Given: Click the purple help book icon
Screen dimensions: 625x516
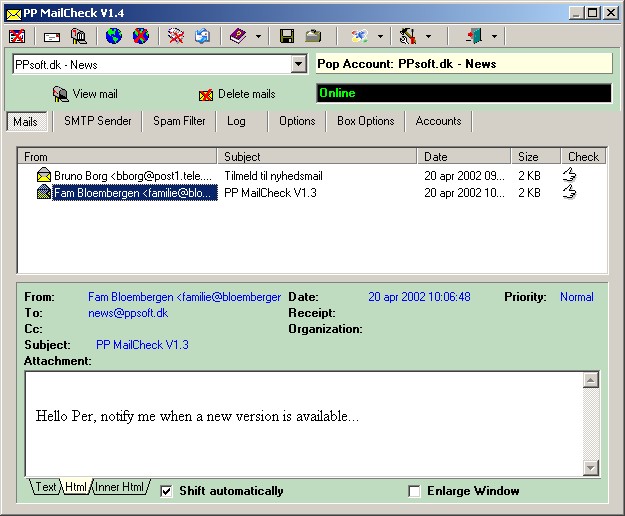Looking at the screenshot, I should tap(238, 36).
